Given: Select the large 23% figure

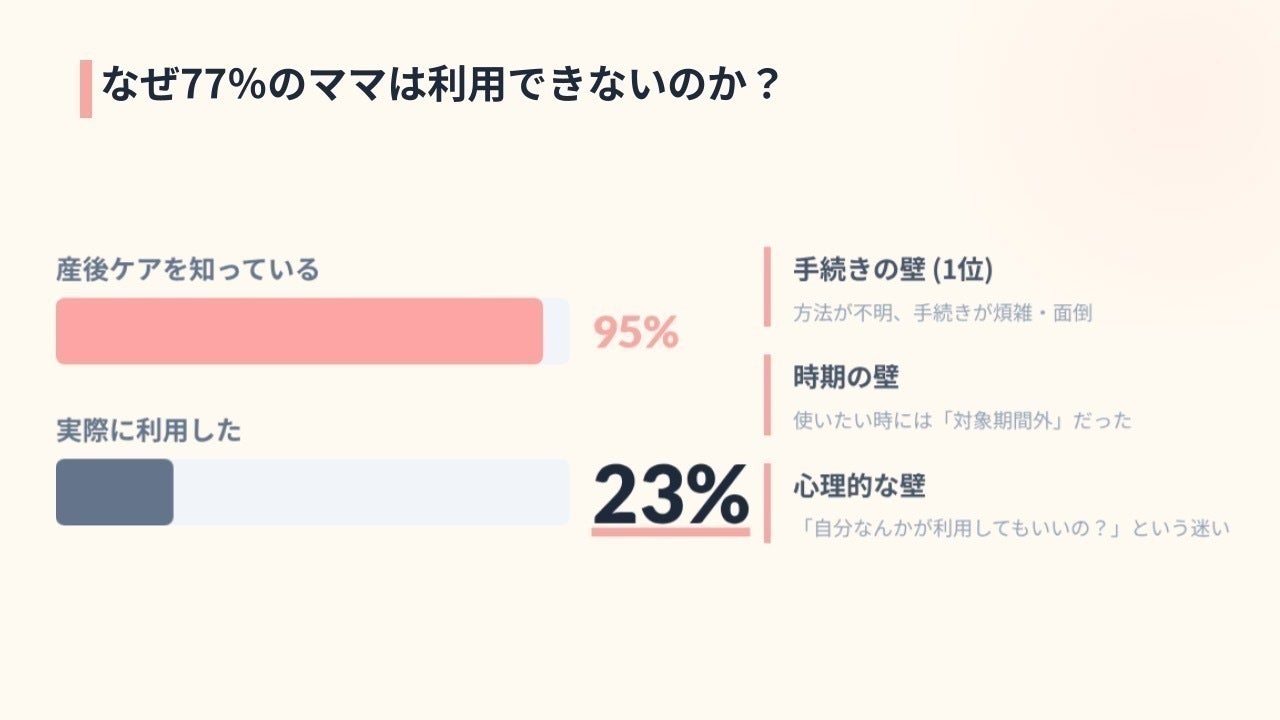Looking at the screenshot, I should 670,492.
